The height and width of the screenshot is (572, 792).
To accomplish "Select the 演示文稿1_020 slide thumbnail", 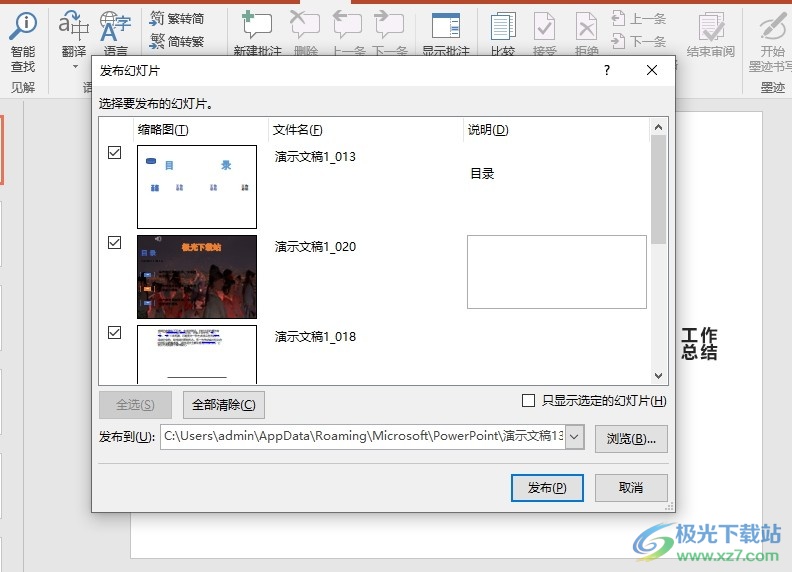I will click(197, 277).
